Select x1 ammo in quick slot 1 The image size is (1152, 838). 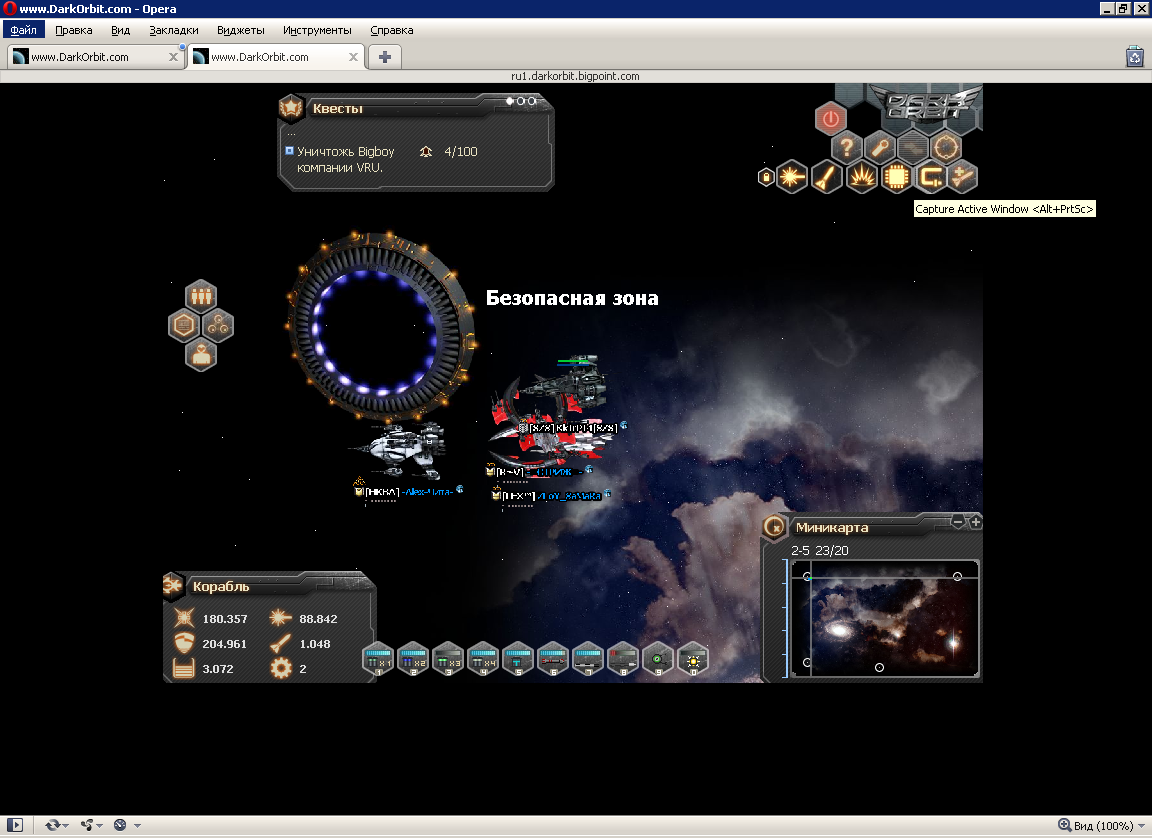[378, 659]
